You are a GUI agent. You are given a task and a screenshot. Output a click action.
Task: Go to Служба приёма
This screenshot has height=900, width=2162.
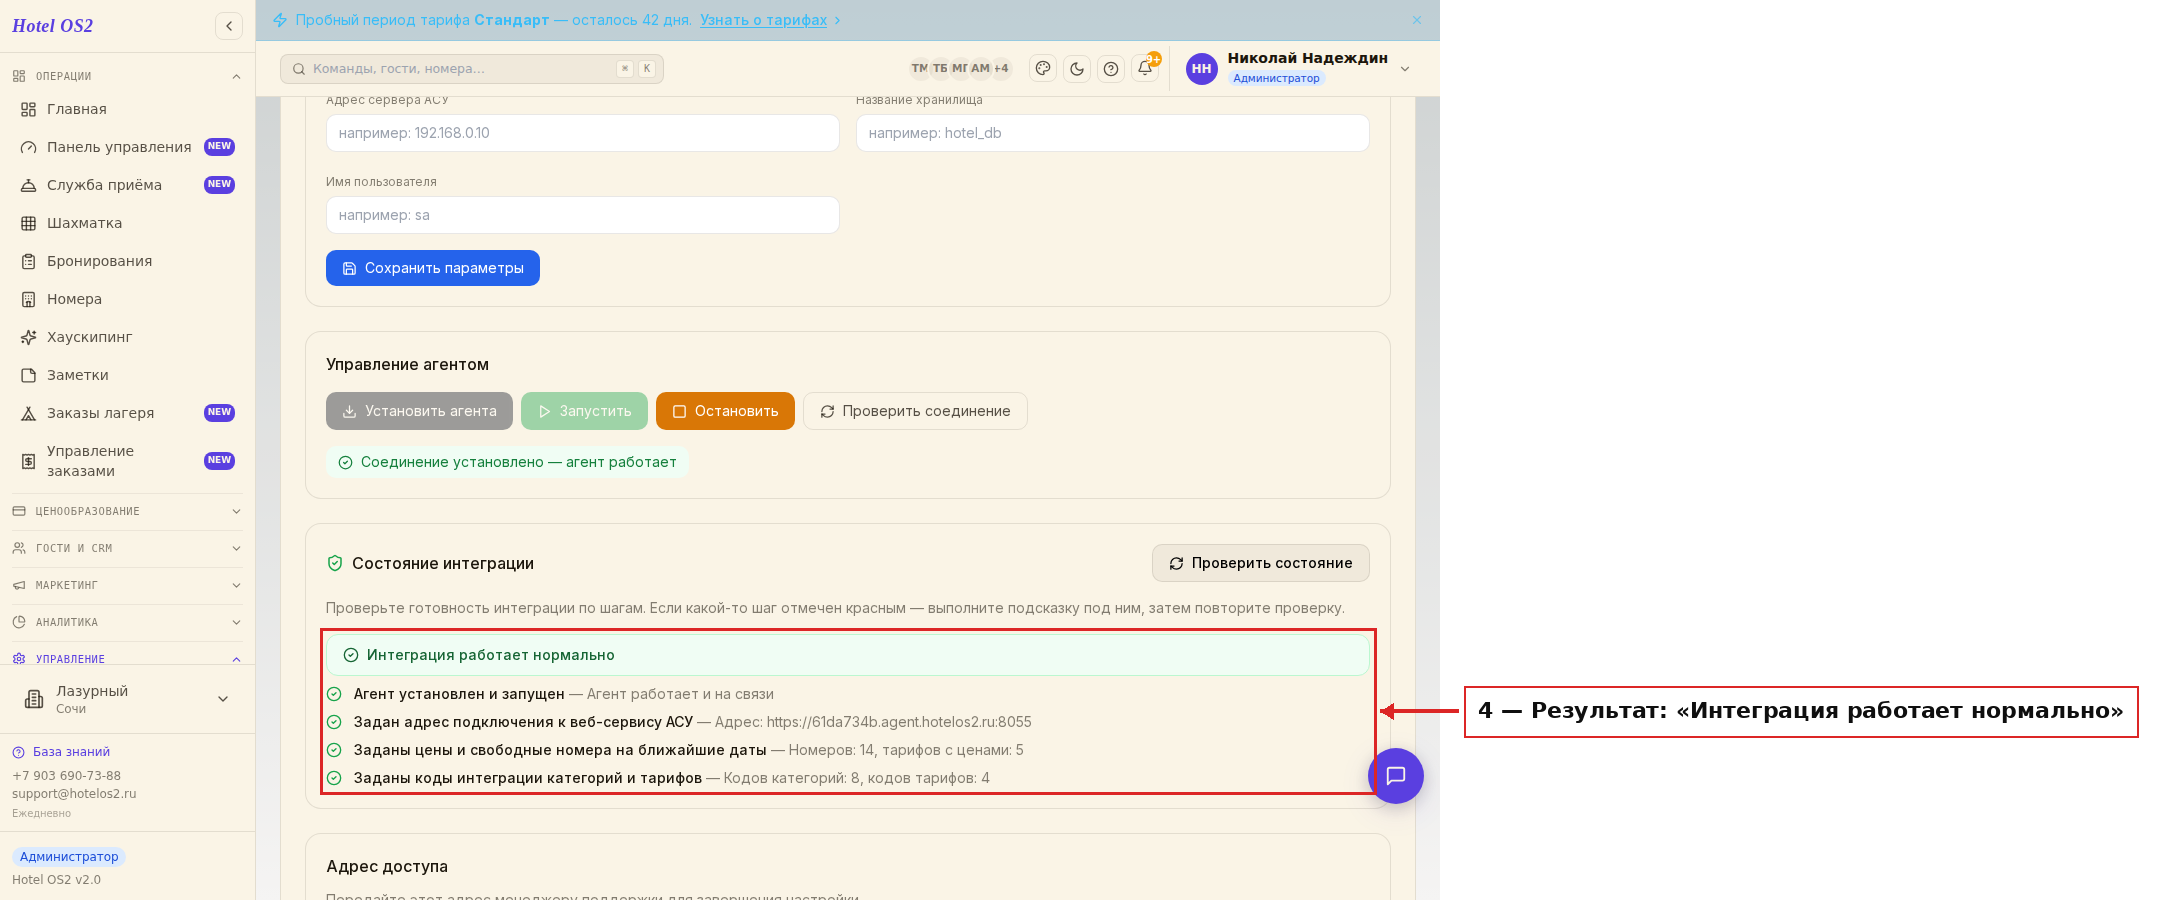point(127,185)
